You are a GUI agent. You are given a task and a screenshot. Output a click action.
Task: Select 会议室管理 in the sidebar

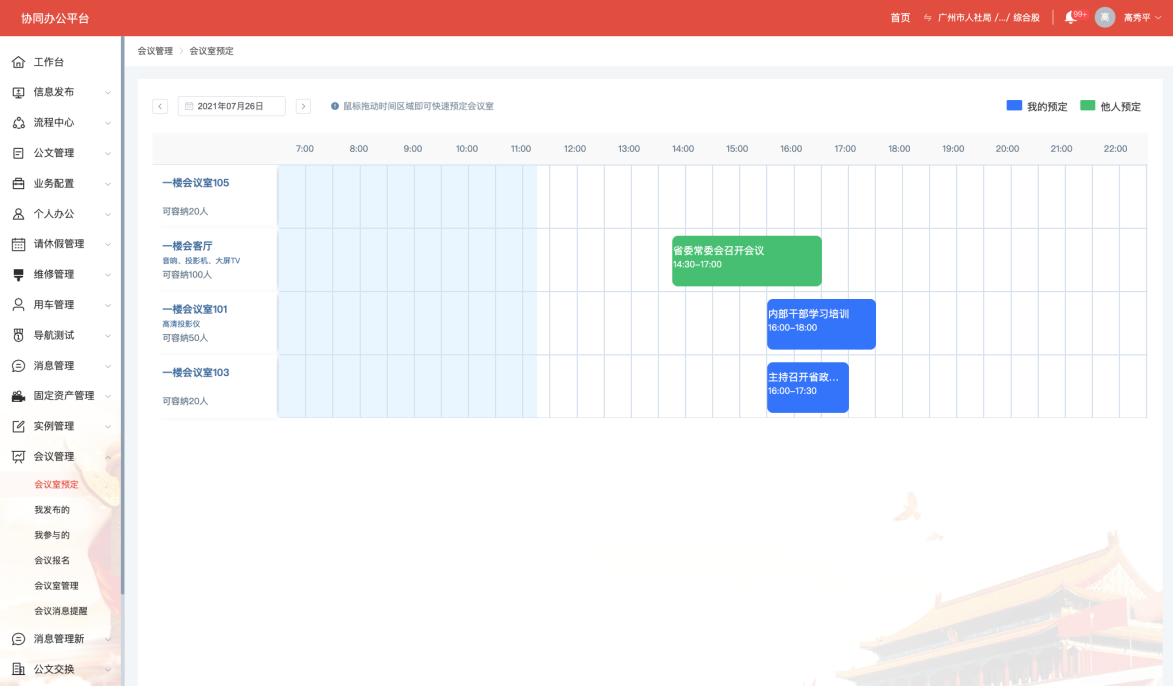pos(56,586)
